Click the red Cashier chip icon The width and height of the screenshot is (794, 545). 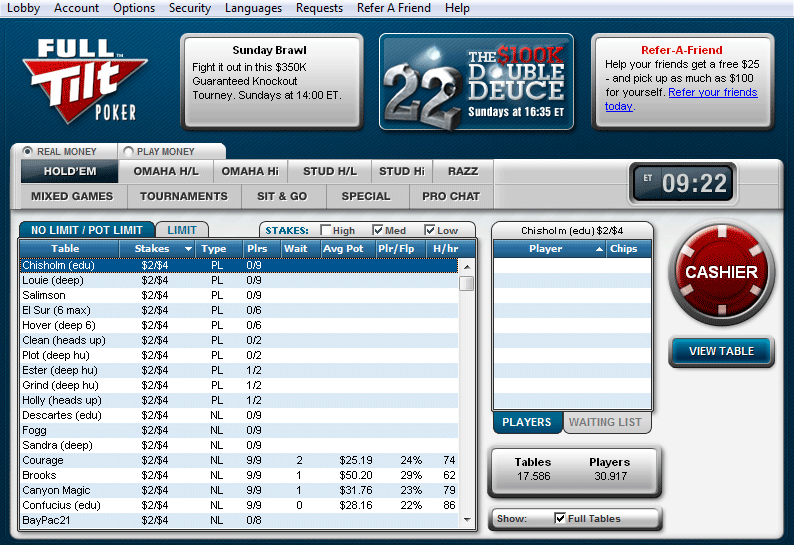pos(722,272)
